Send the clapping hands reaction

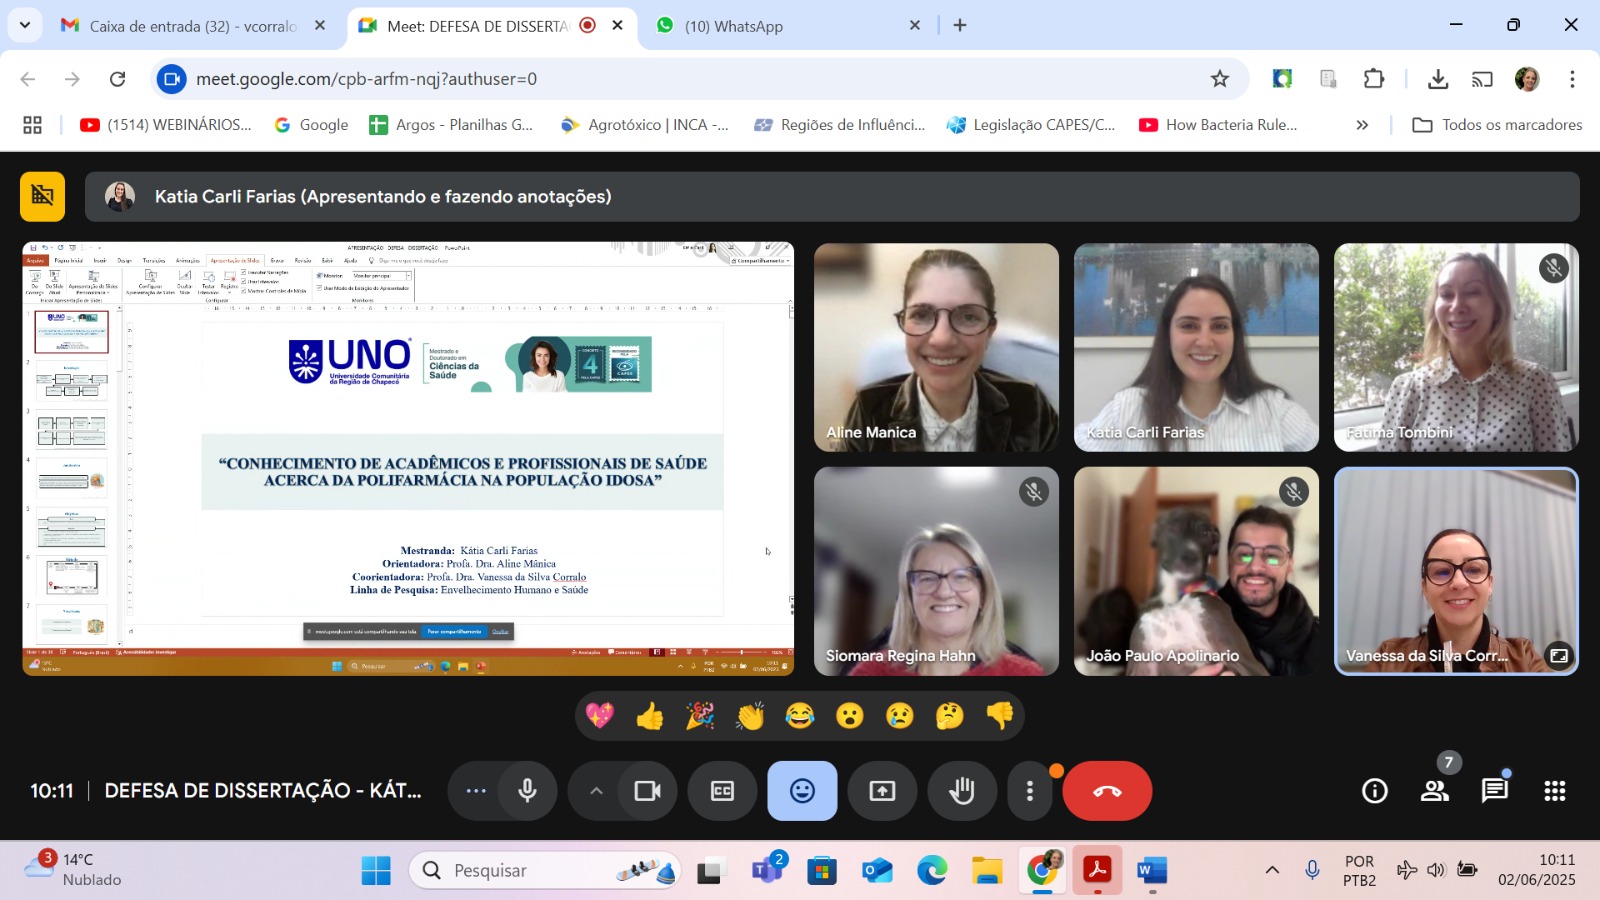750,716
